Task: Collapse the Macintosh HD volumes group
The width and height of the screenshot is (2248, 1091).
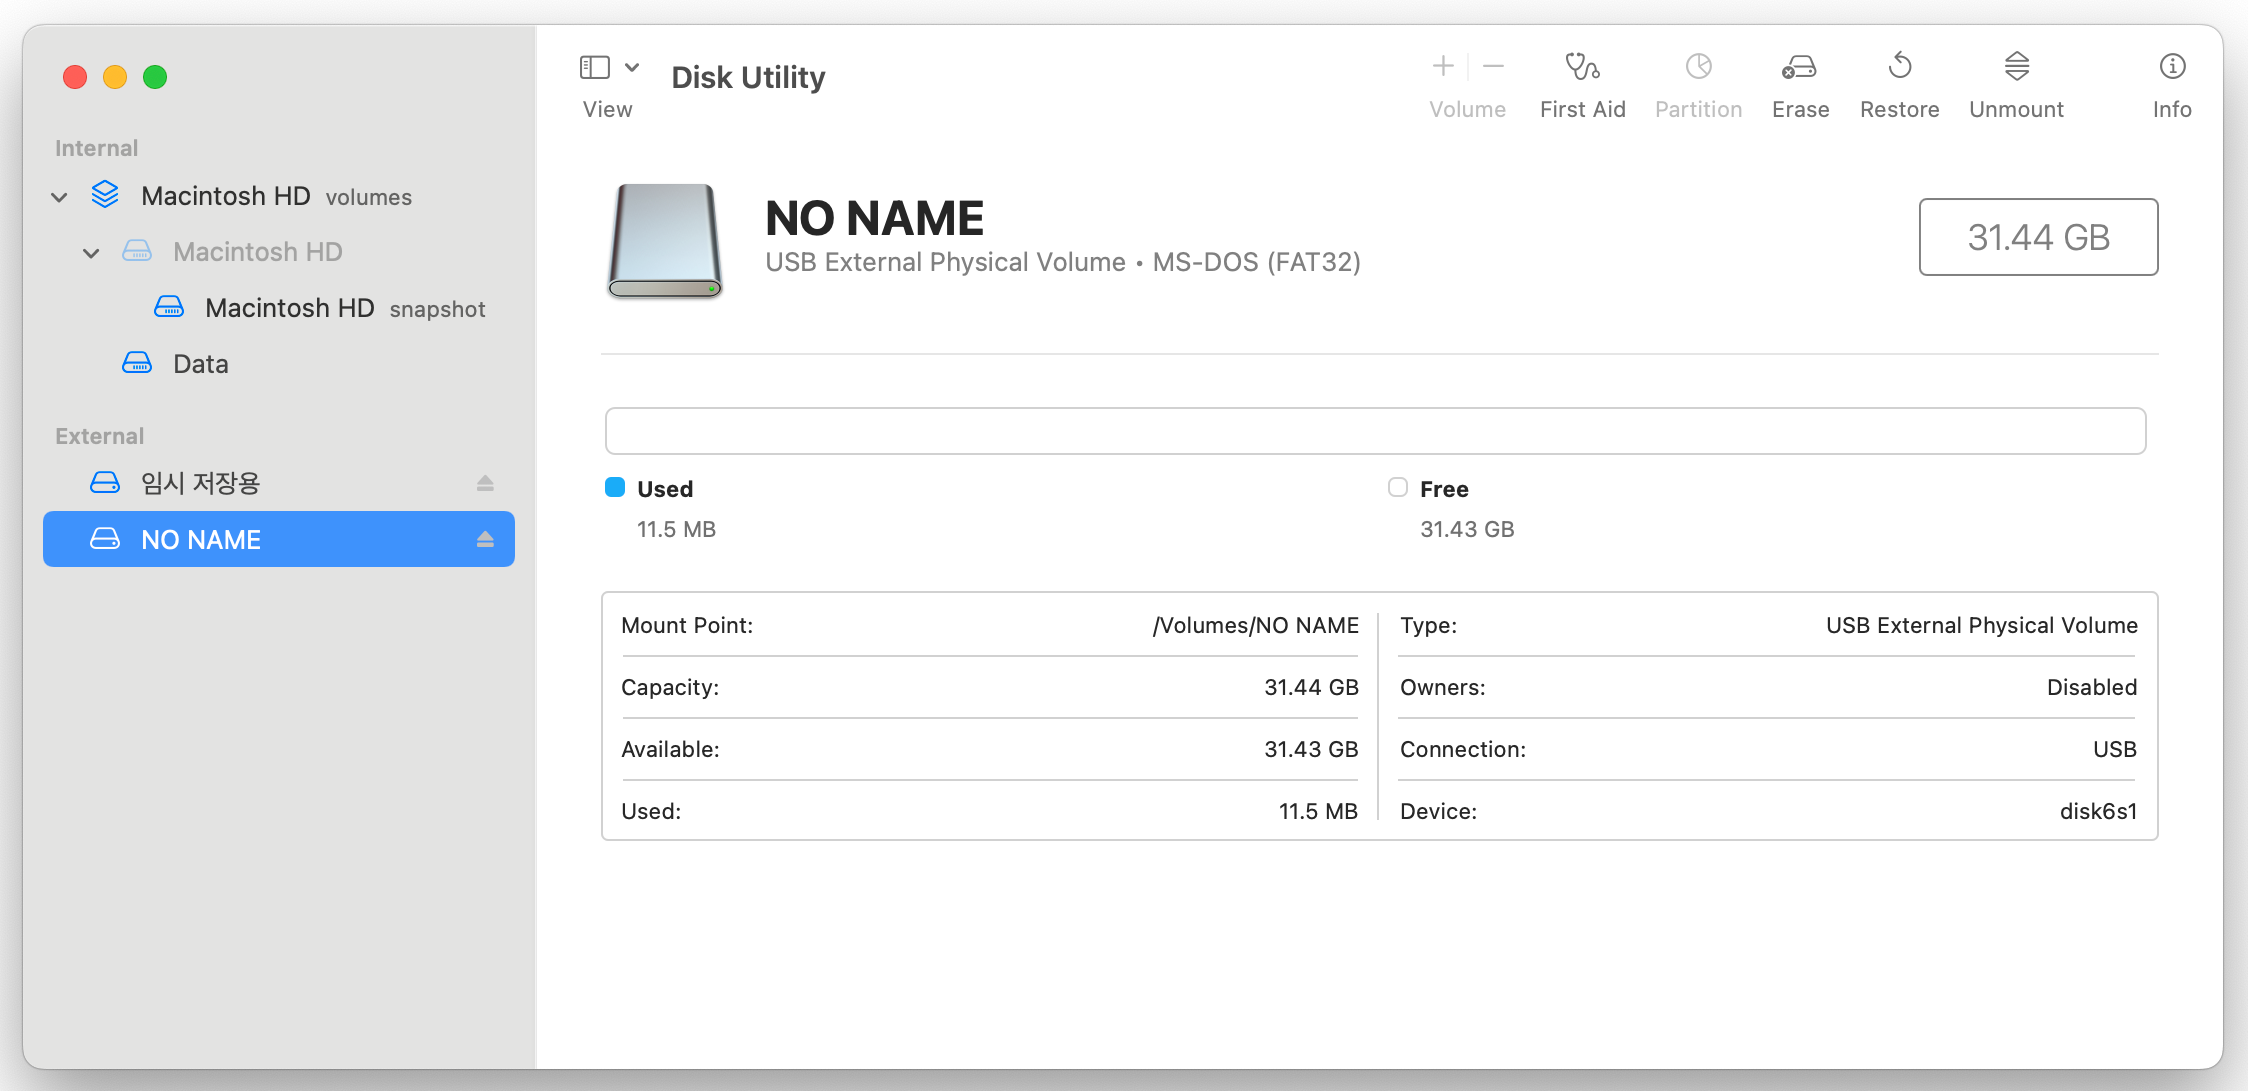Action: tap(59, 197)
